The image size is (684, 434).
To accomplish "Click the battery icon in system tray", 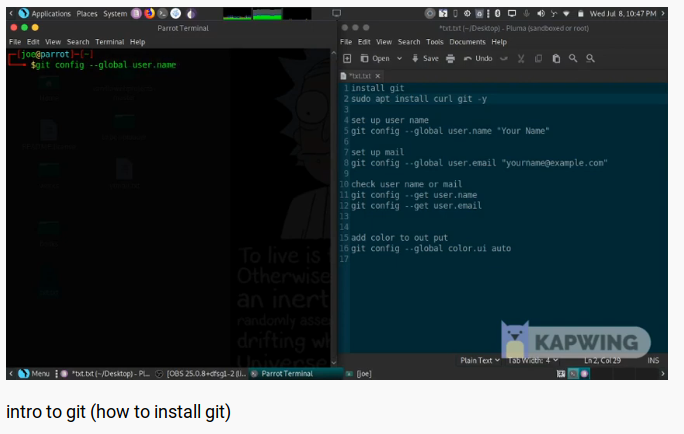I will (x=581, y=14).
